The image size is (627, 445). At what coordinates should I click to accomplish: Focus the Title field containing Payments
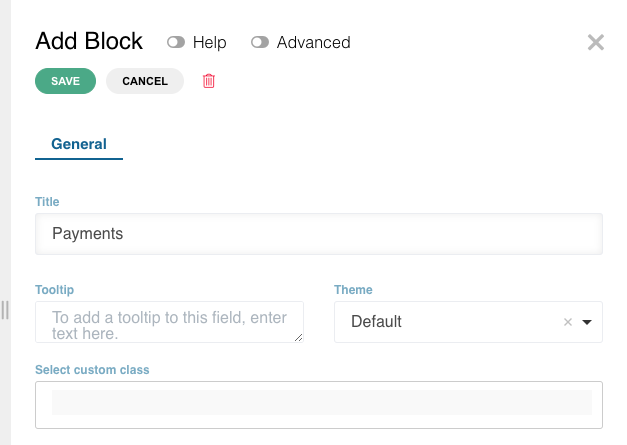tap(319, 234)
